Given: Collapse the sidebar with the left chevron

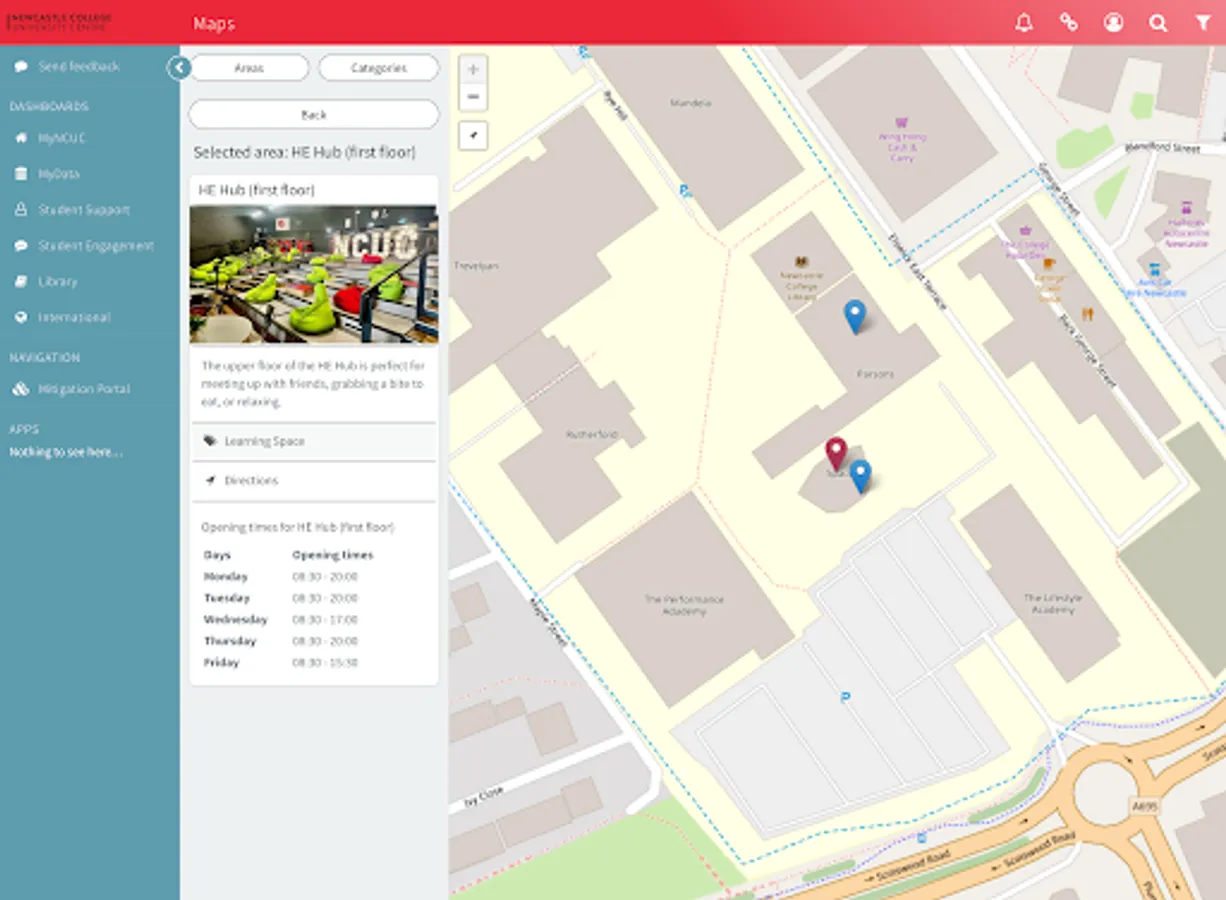Looking at the screenshot, I should pos(179,67).
